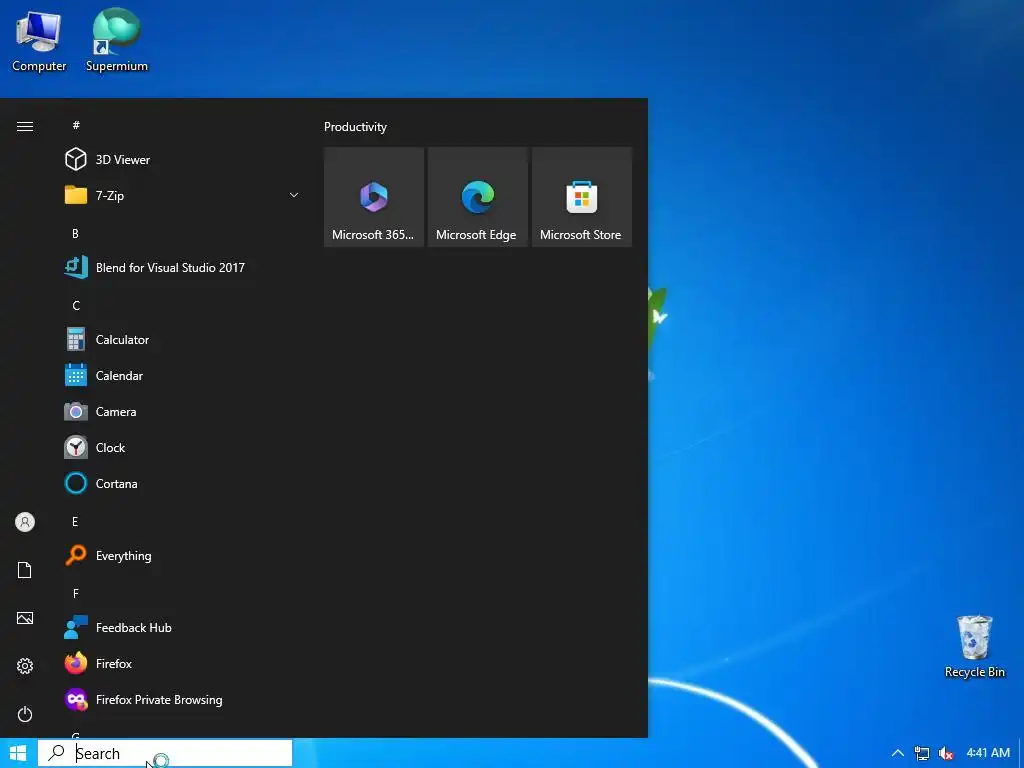The image size is (1024, 768).
Task: Click the Microsoft 365 tile
Action: [x=374, y=197]
